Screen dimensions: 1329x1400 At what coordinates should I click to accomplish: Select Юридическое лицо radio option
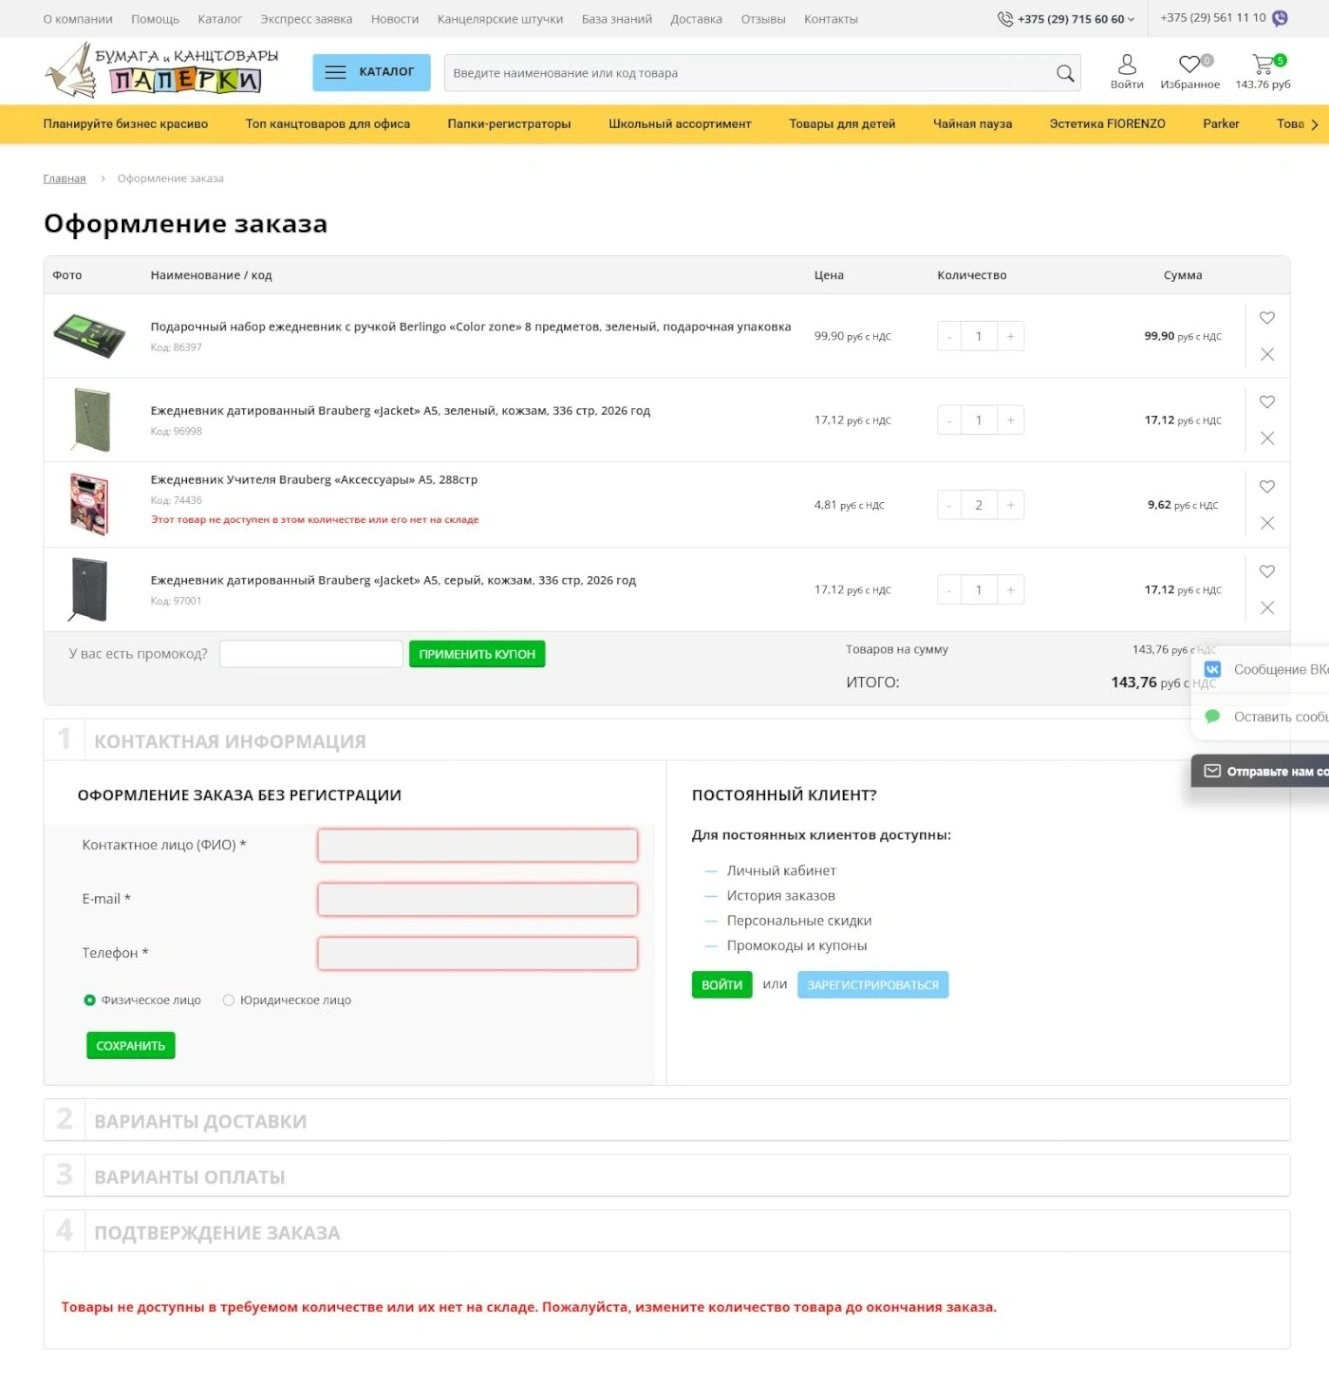pos(229,1000)
